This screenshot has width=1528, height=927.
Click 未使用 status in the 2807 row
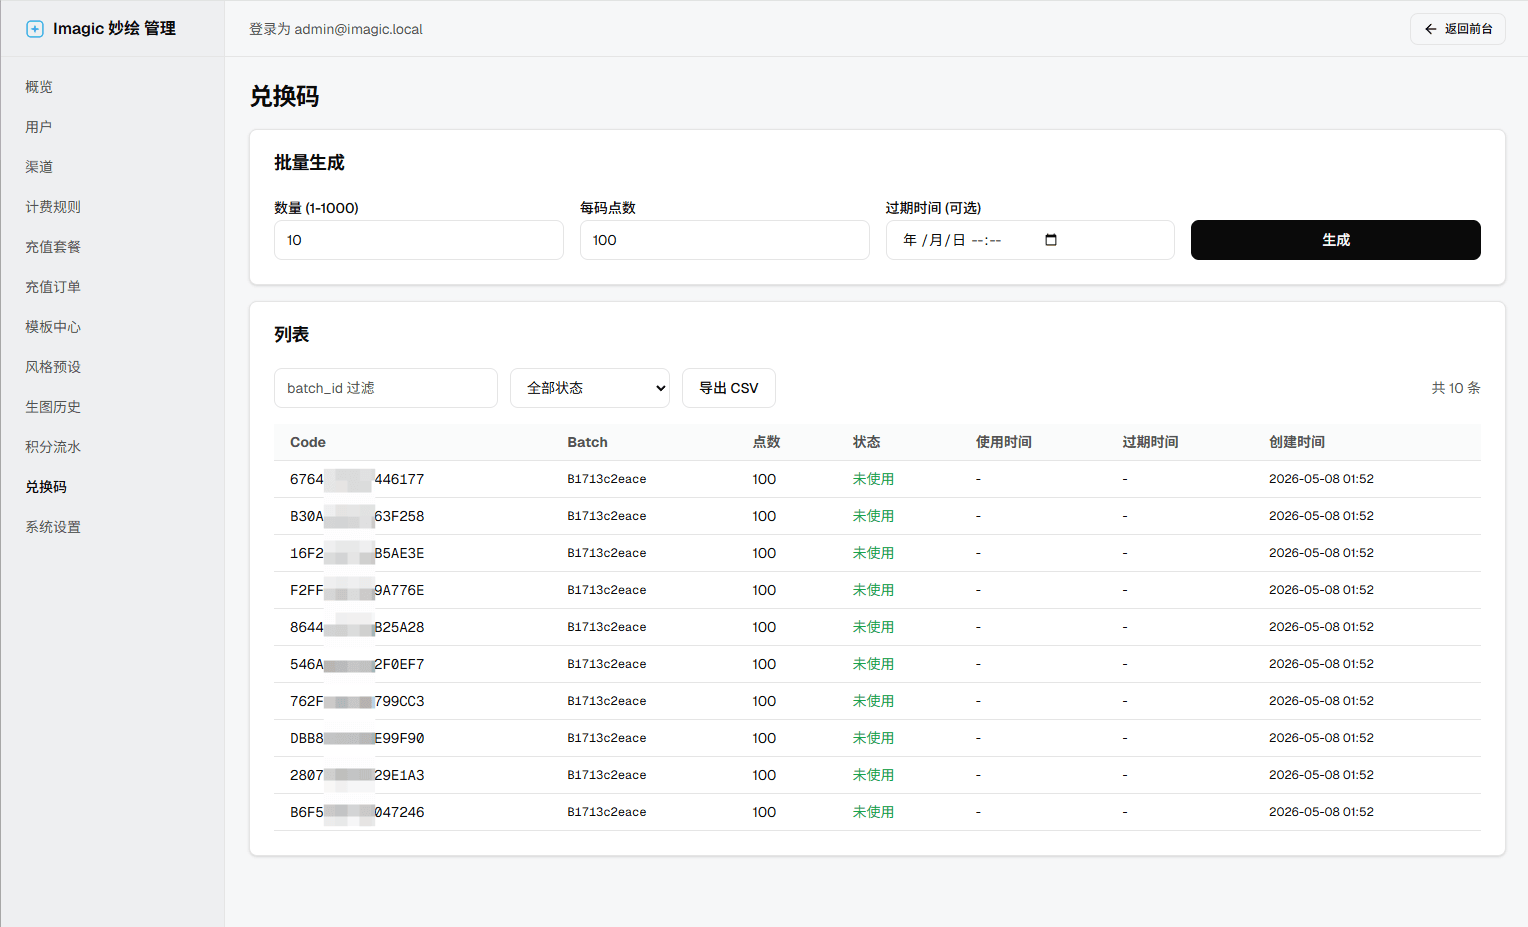coord(873,775)
